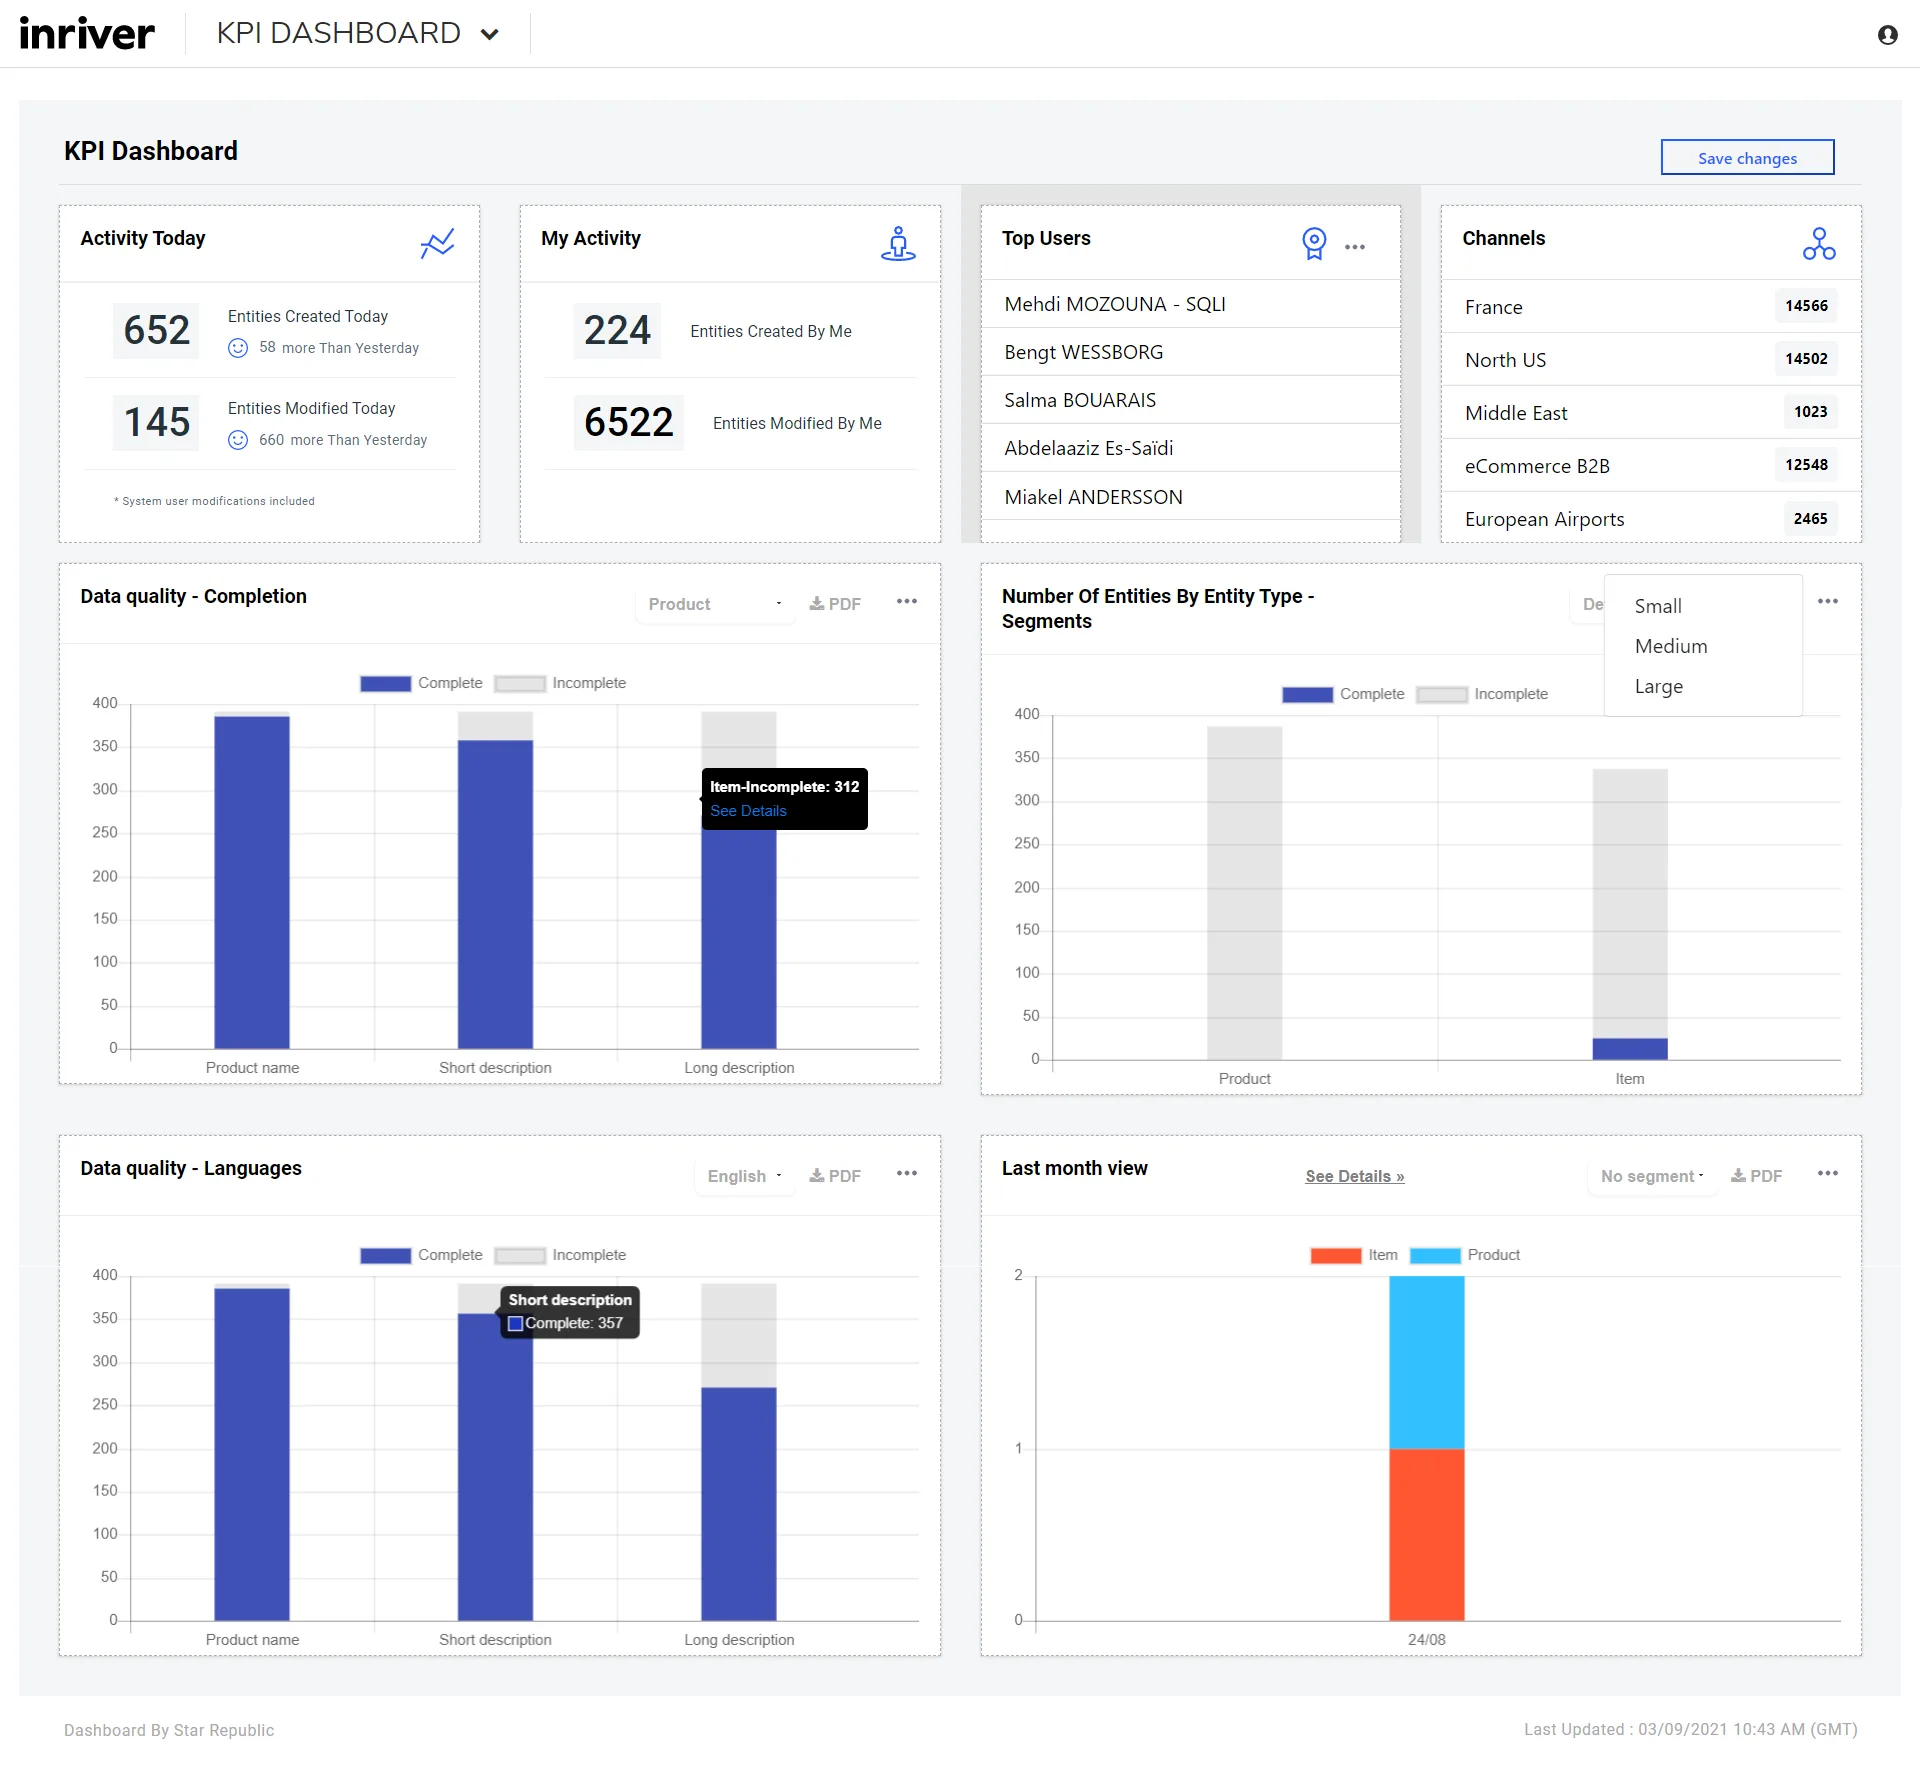Click the Top Users award badge icon
The height and width of the screenshot is (1767, 1920).
tap(1314, 243)
